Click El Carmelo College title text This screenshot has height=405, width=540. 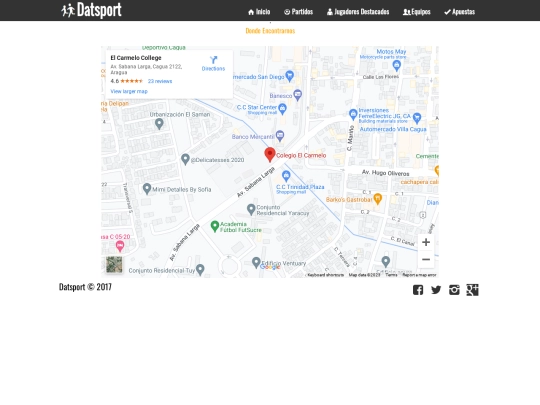(x=136, y=58)
